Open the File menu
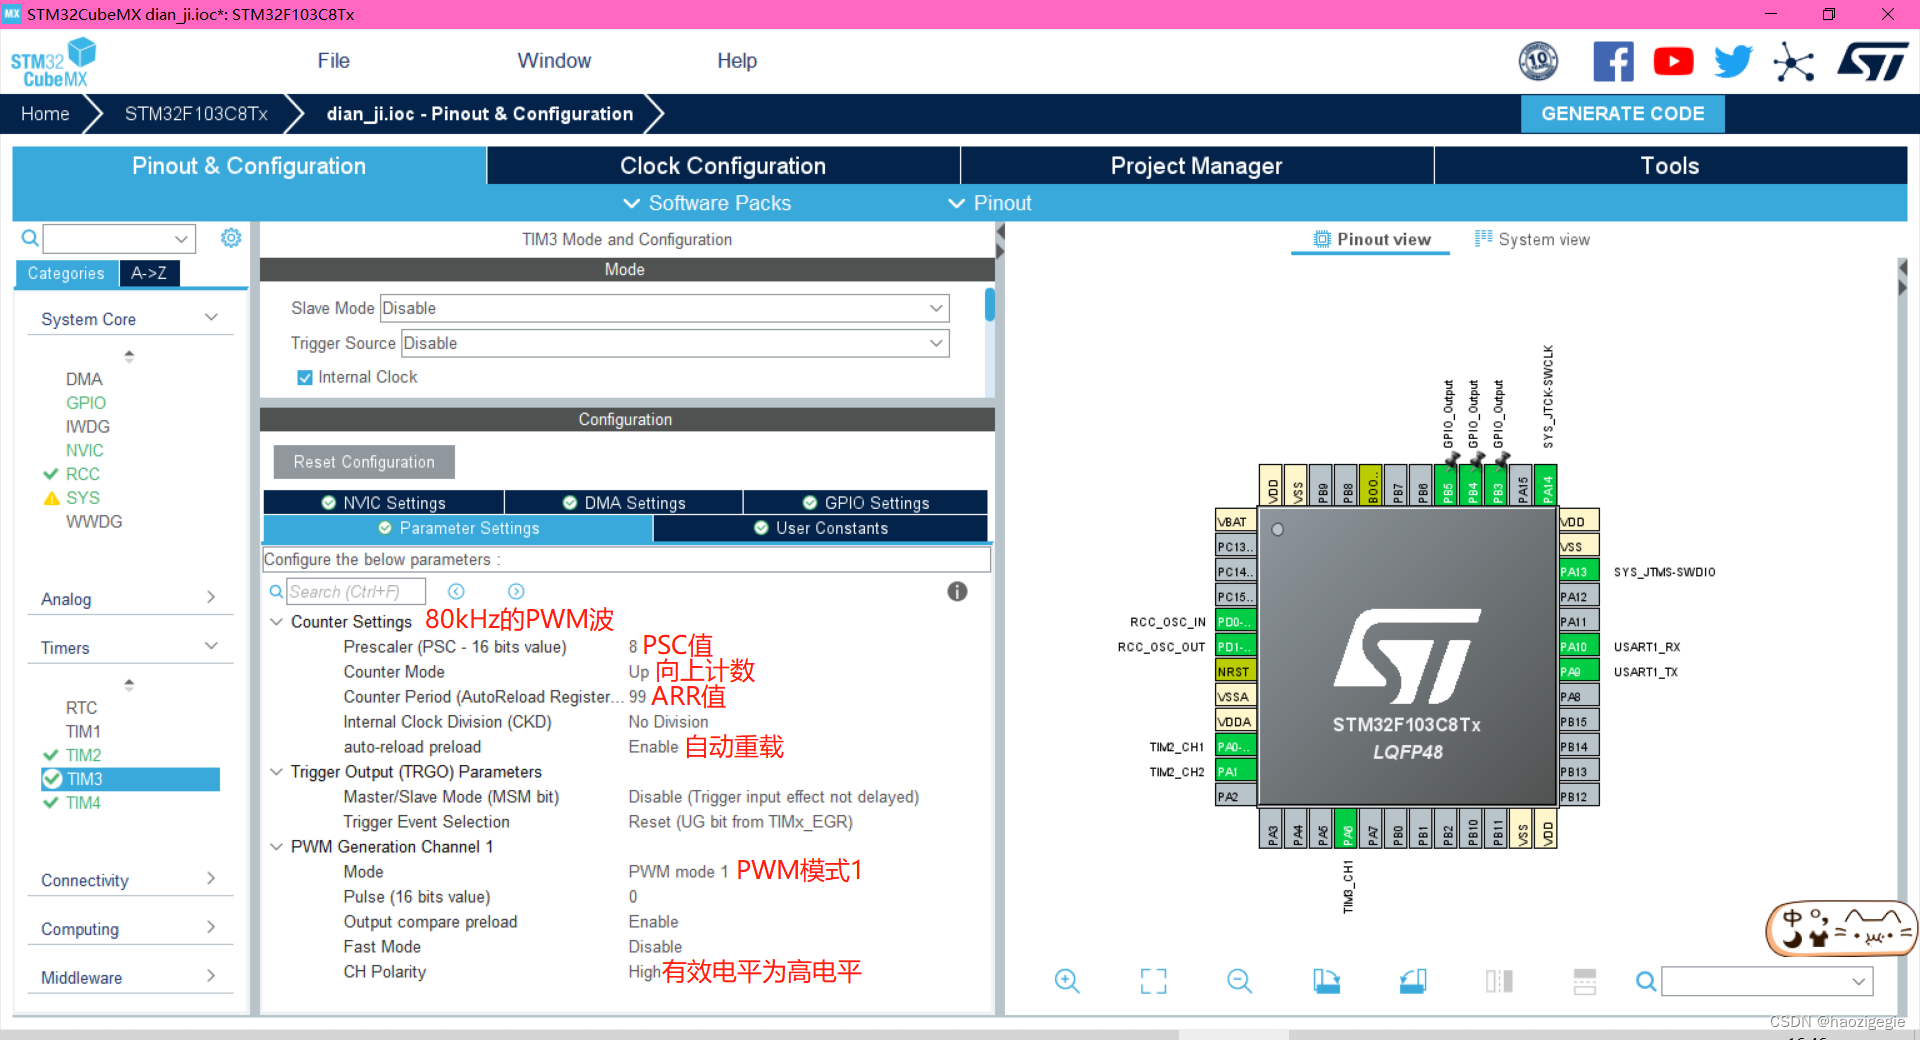This screenshot has width=1920, height=1040. pos(333,61)
